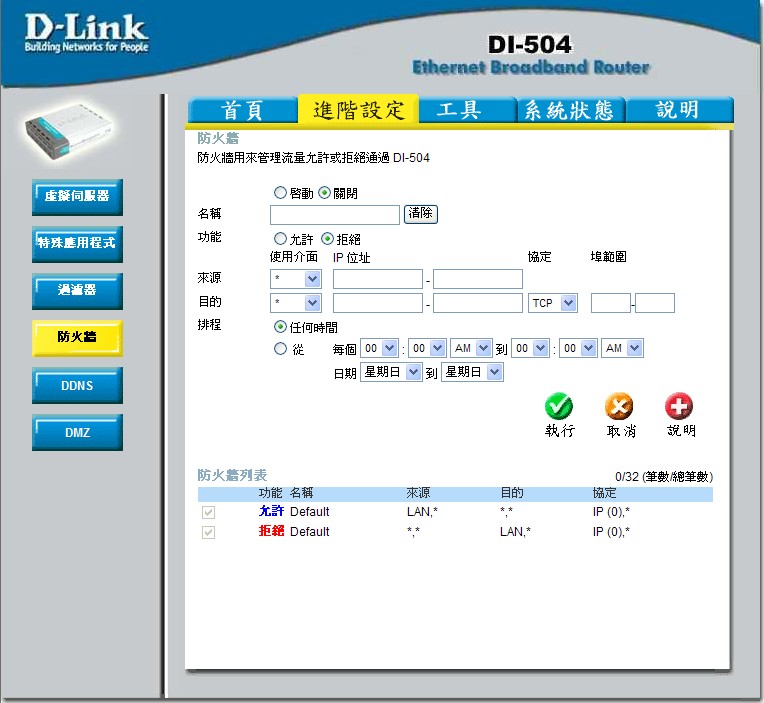Select the 啟動 (Enable) radio button
The height and width of the screenshot is (703, 764).
[x=280, y=193]
